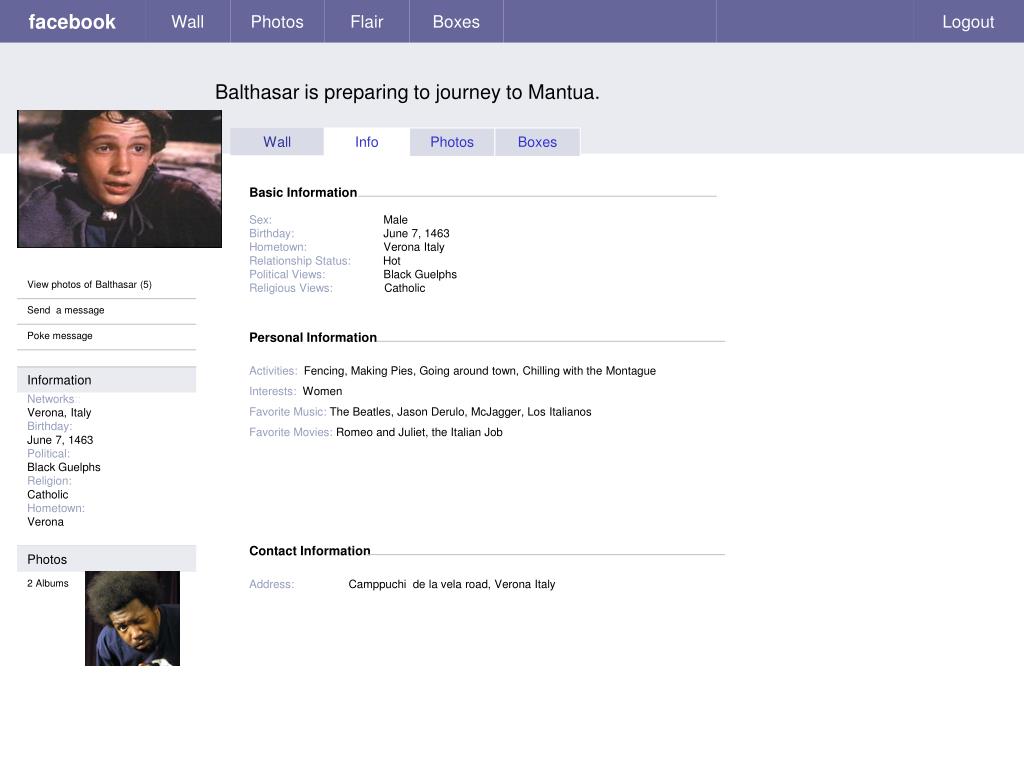Select the profile Info tab

point(367,142)
